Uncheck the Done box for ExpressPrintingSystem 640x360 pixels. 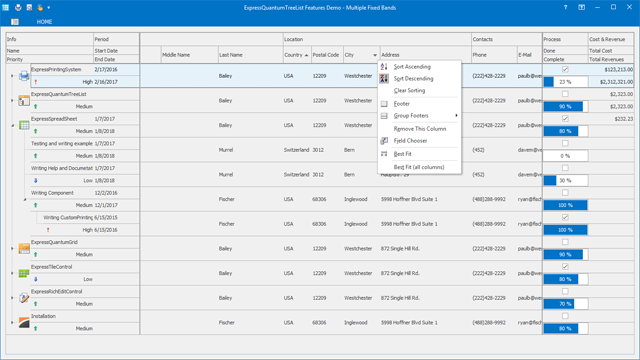tap(565, 69)
